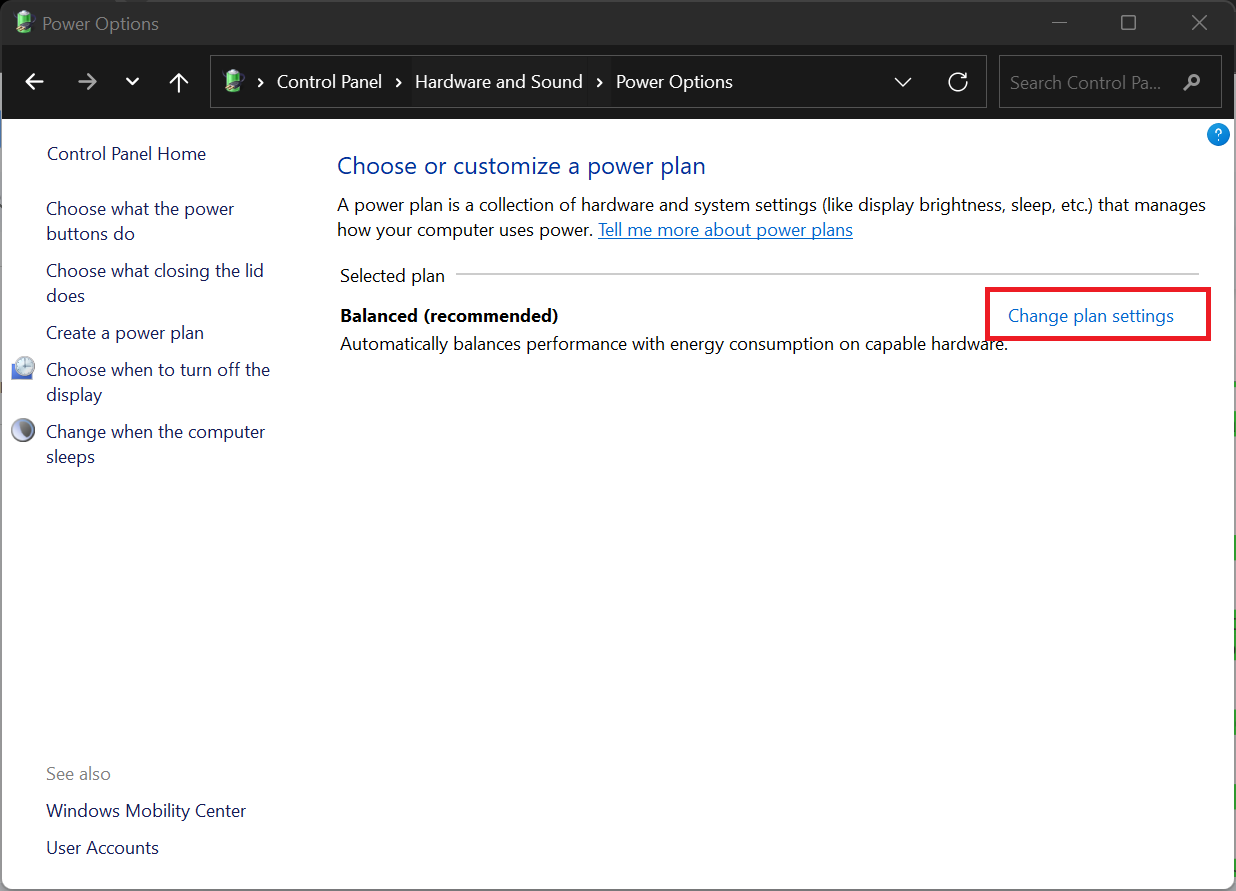Click the Back arrow navigation button
The image size is (1236, 891).
click(35, 82)
